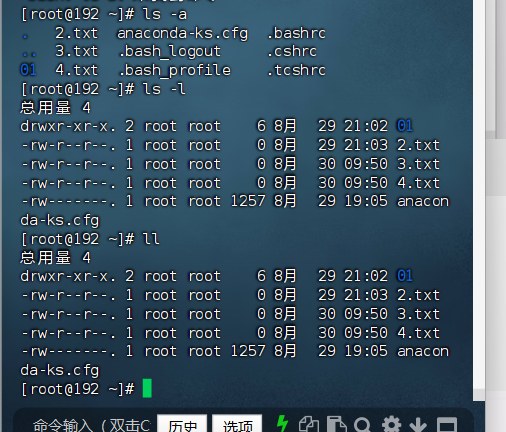Image resolution: width=506 pixels, height=432 pixels.
Task: Click '总用量 4' under the ll command
Action: click(55, 258)
